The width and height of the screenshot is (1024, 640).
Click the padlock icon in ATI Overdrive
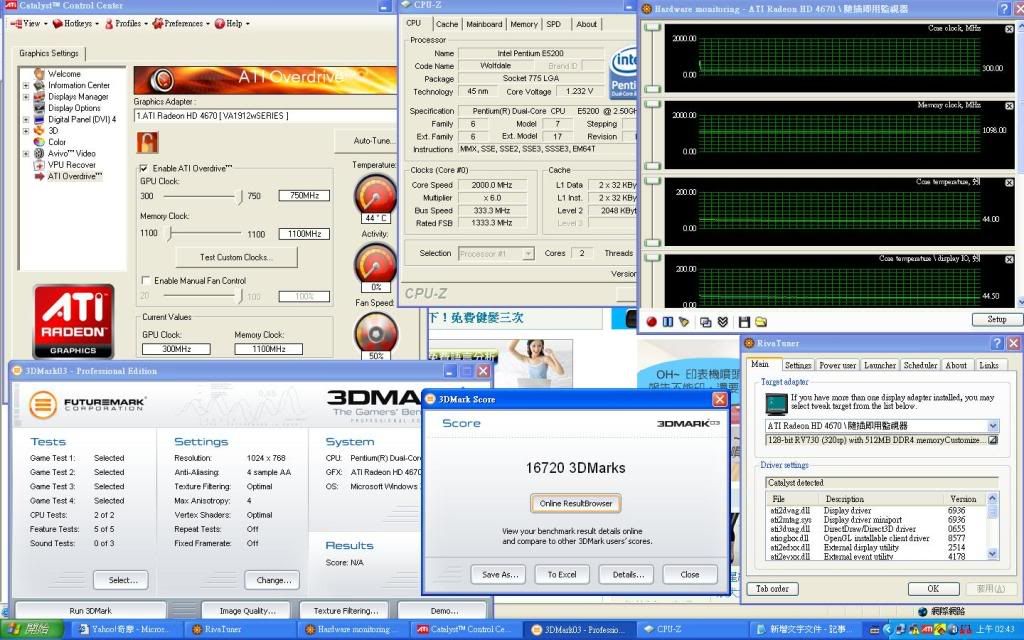click(148, 142)
